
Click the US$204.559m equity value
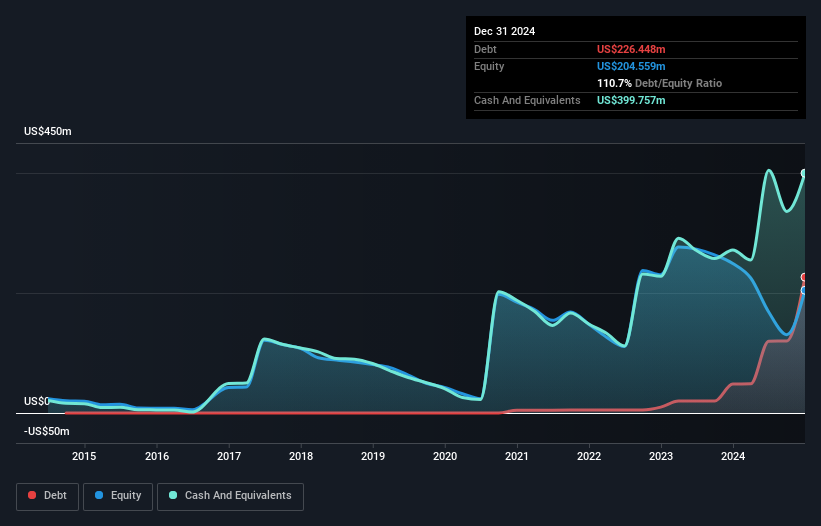(x=631, y=66)
